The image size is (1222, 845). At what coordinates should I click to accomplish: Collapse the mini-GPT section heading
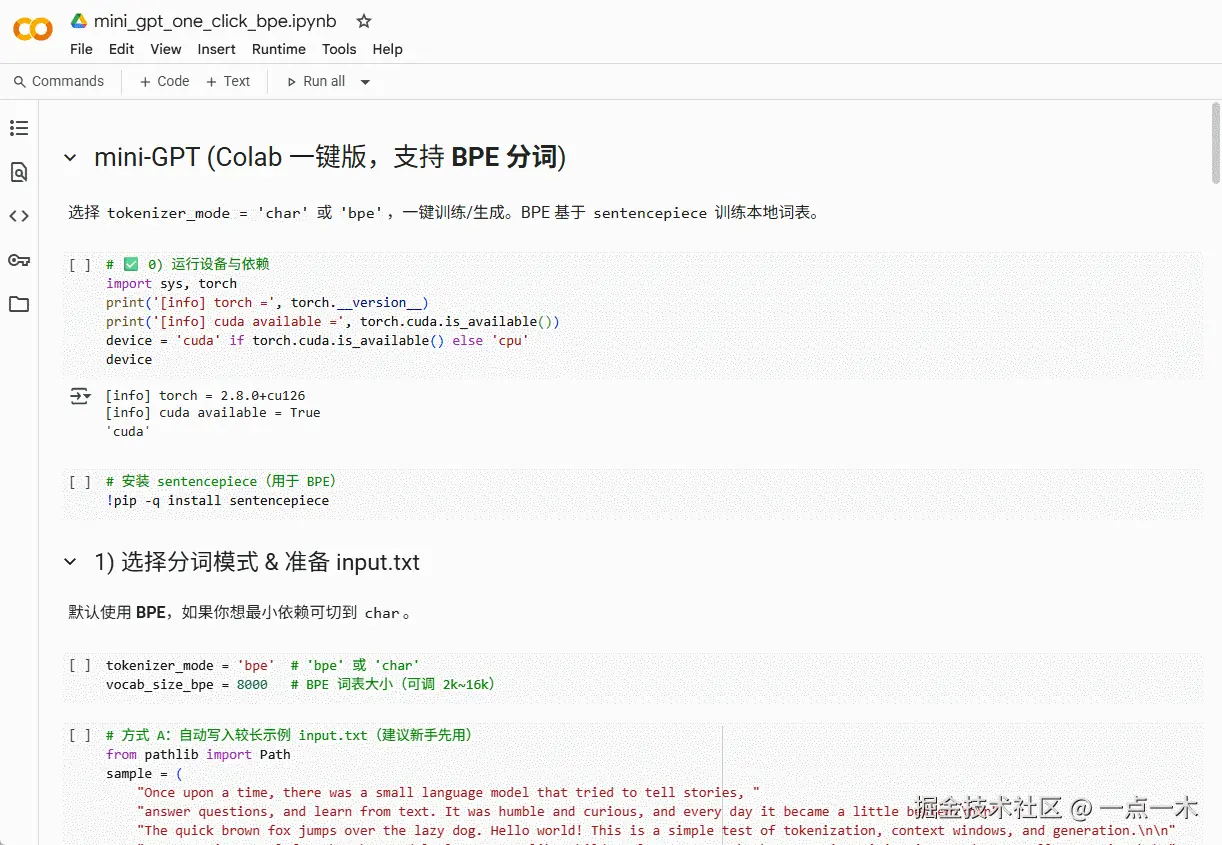pos(69,157)
